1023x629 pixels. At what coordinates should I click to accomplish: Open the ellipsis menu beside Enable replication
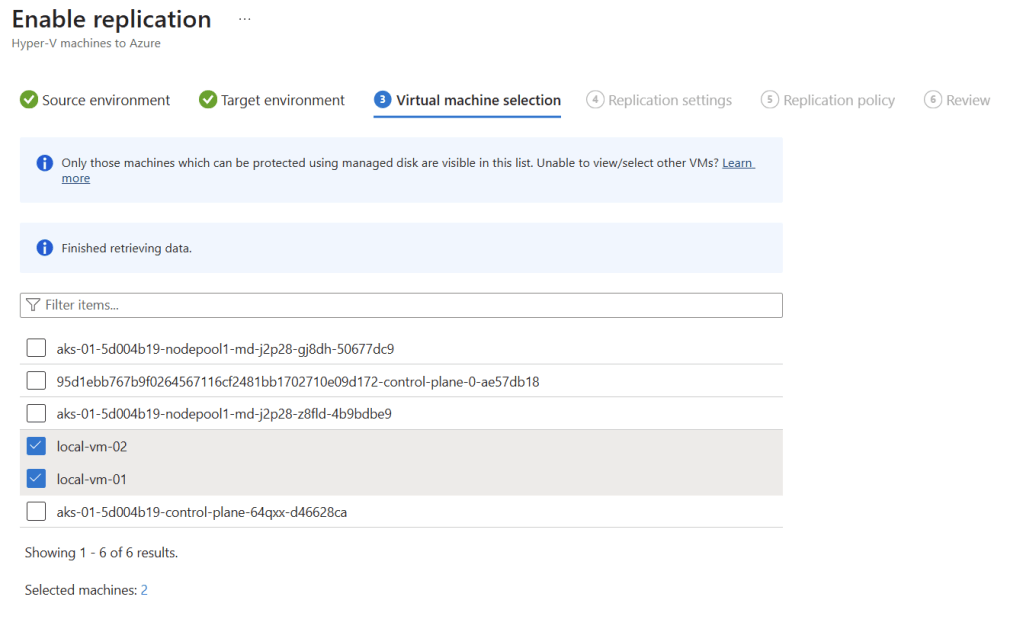click(244, 20)
